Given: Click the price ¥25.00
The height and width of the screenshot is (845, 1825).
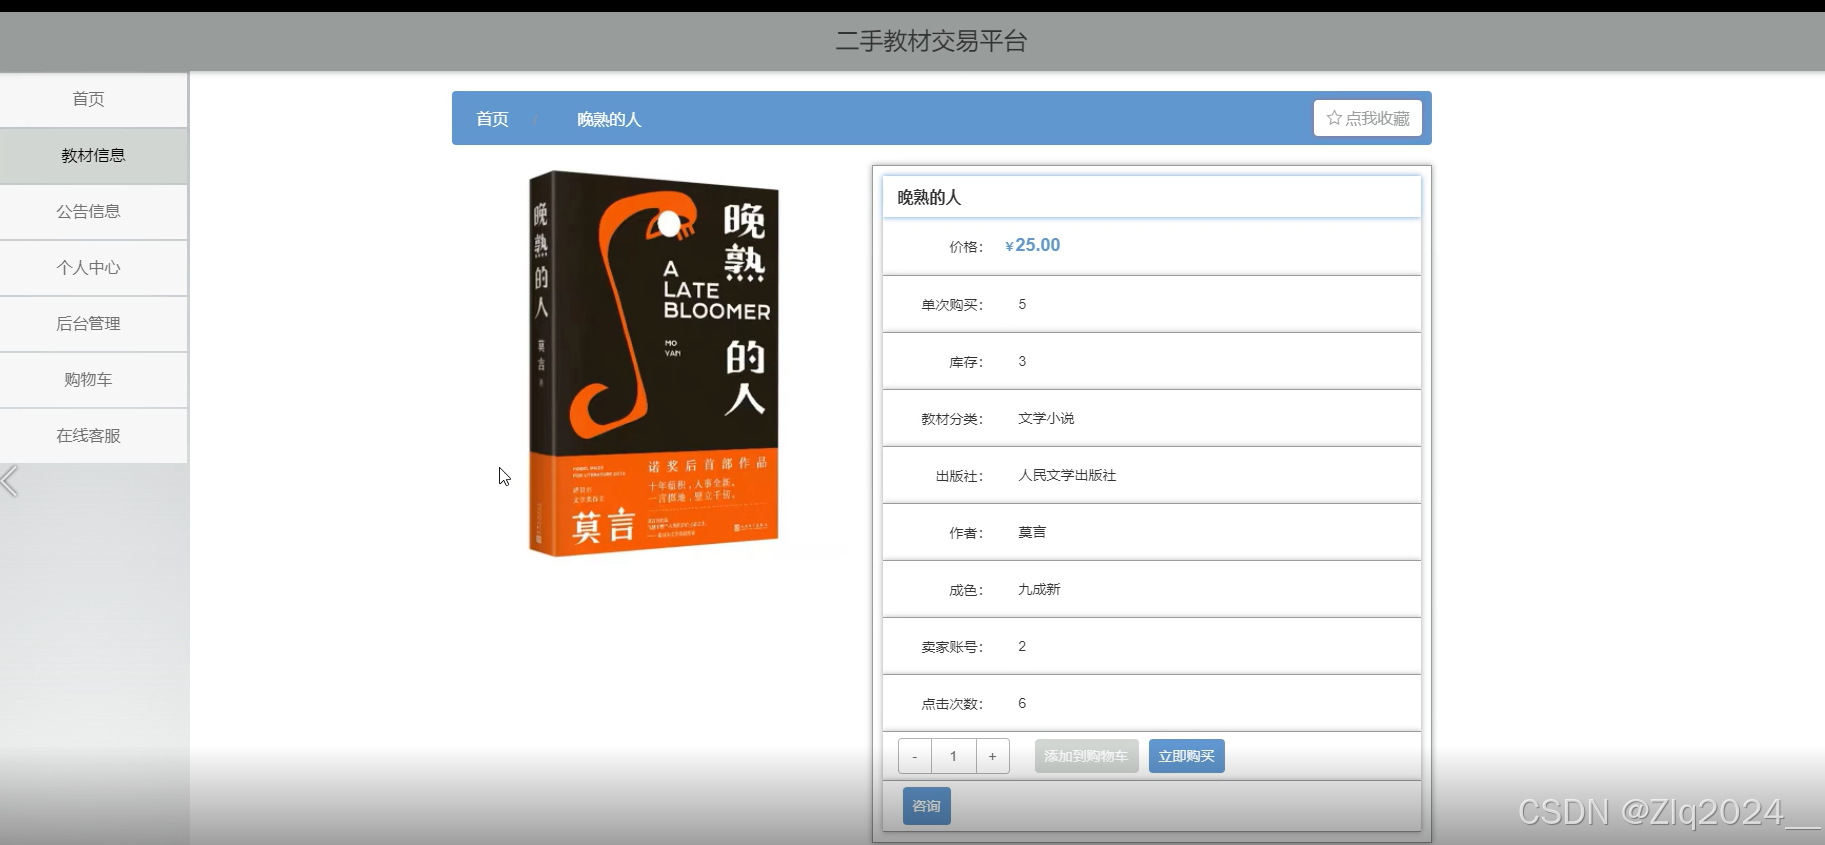Looking at the screenshot, I should click(x=1033, y=245).
